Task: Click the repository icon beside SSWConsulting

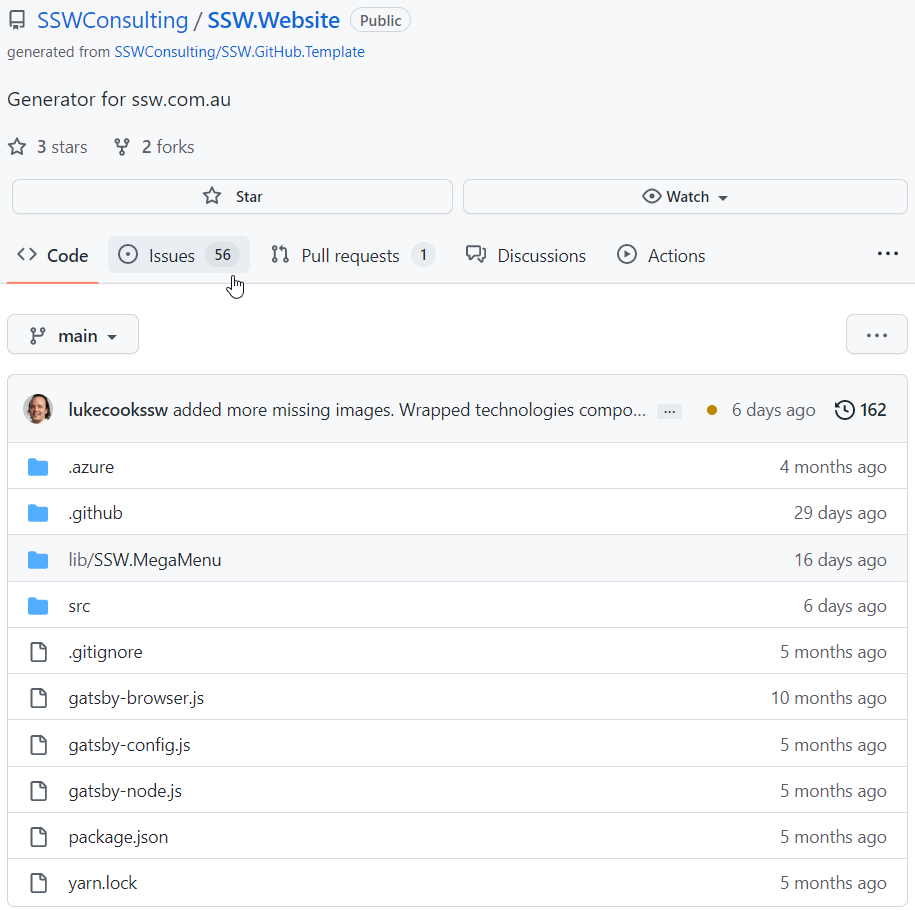Action: point(17,20)
